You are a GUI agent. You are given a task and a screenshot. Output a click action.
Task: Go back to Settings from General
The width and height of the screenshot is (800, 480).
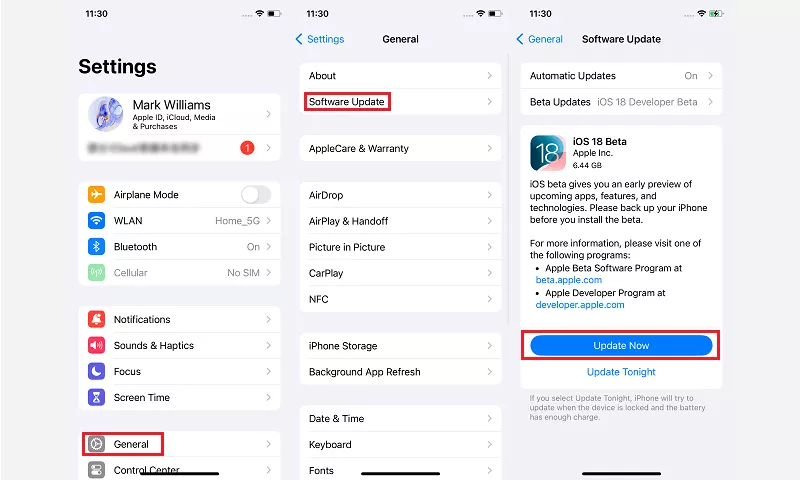click(320, 39)
